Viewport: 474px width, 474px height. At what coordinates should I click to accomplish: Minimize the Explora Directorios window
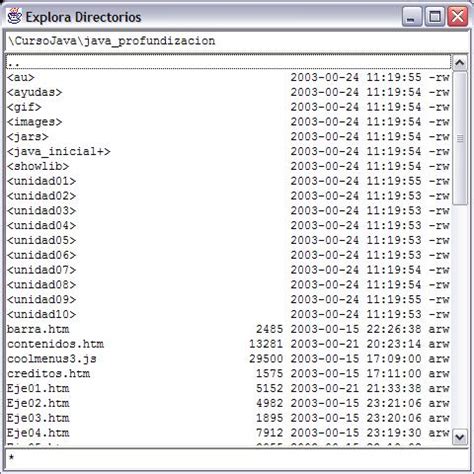click(412, 17)
